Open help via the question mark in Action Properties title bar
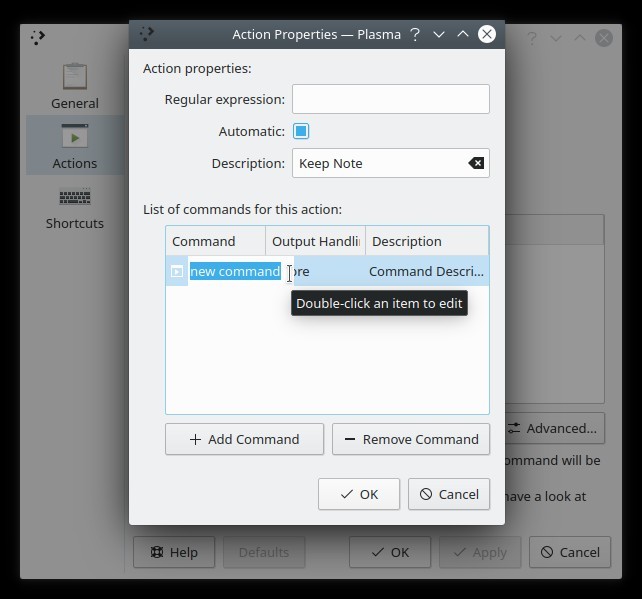 click(415, 34)
